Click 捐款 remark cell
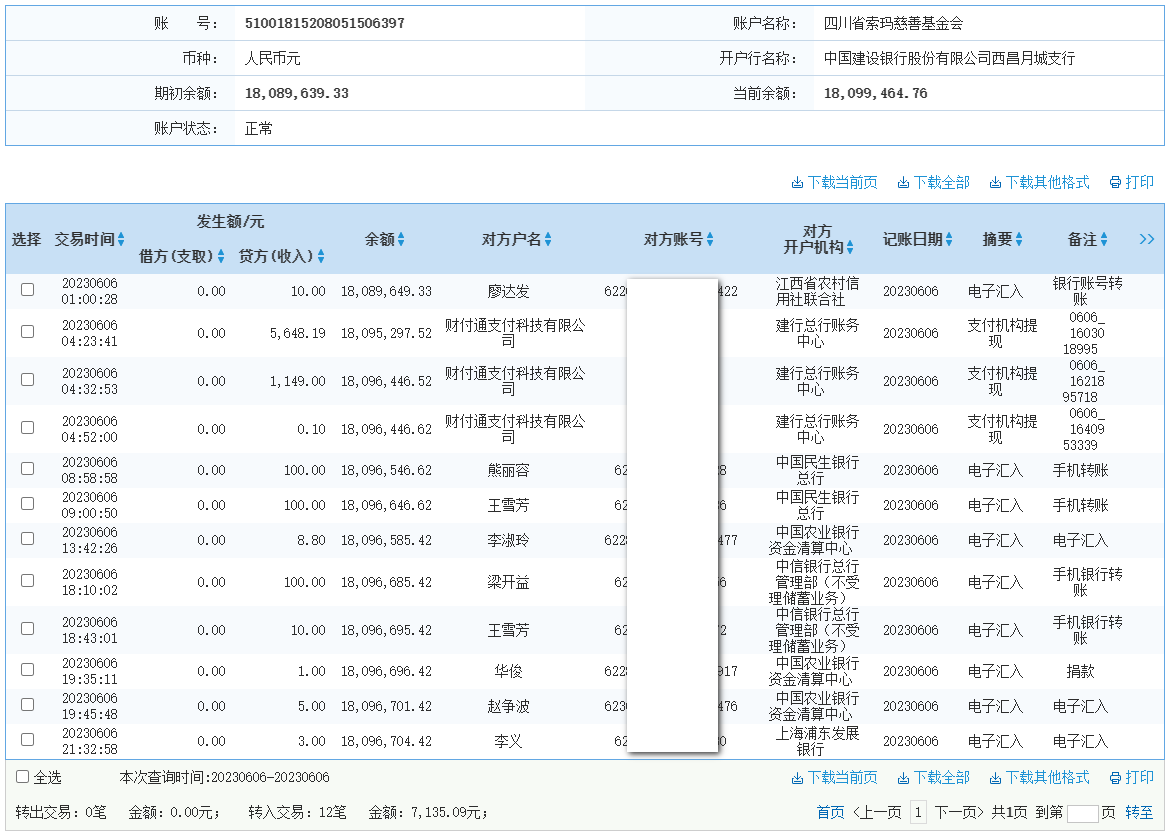The width and height of the screenshot is (1168, 832). [1080, 671]
